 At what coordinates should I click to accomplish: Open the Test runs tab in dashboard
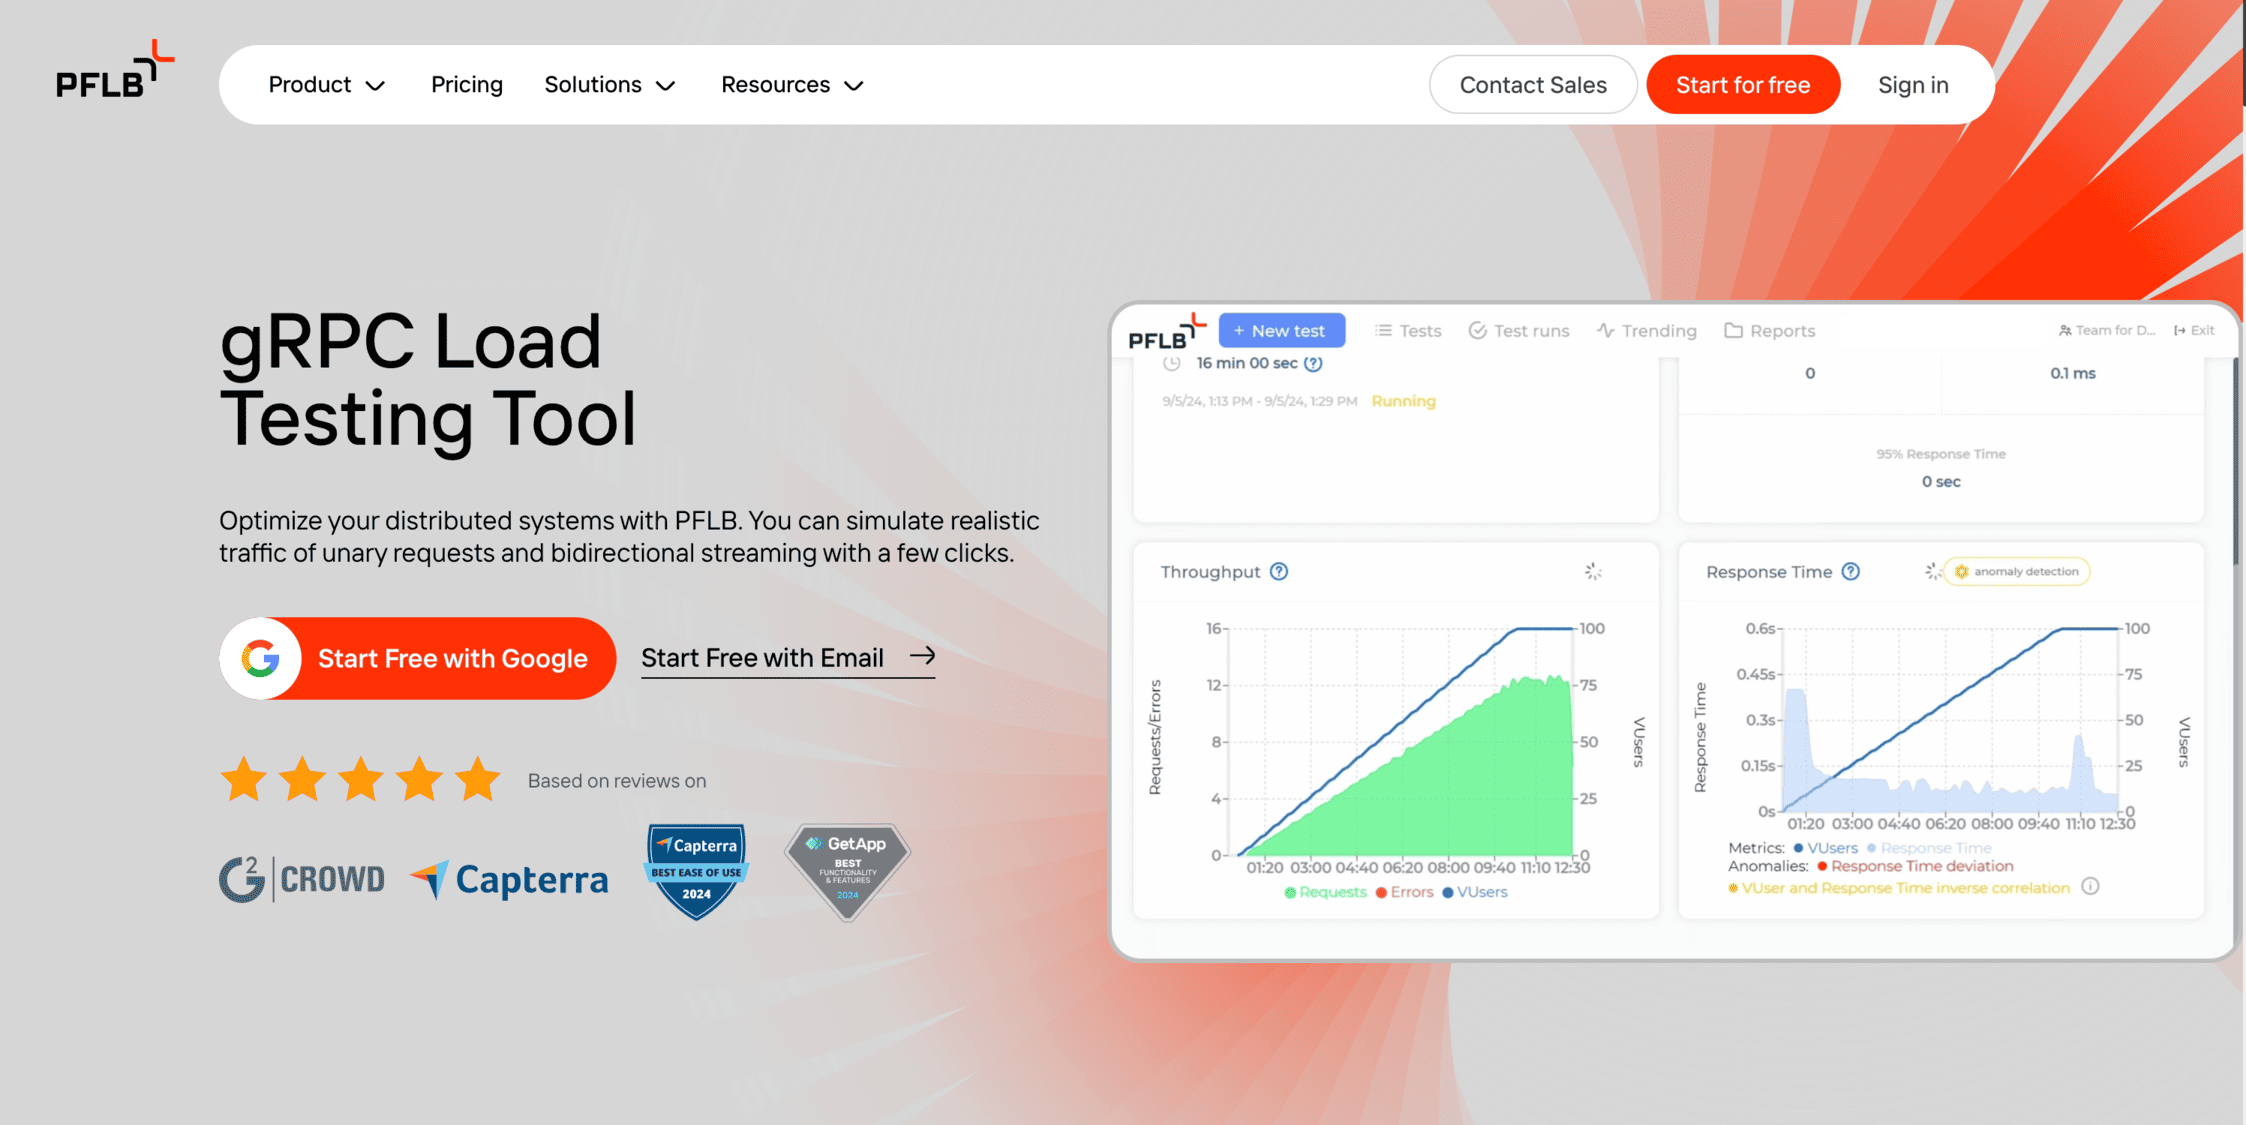[1518, 330]
